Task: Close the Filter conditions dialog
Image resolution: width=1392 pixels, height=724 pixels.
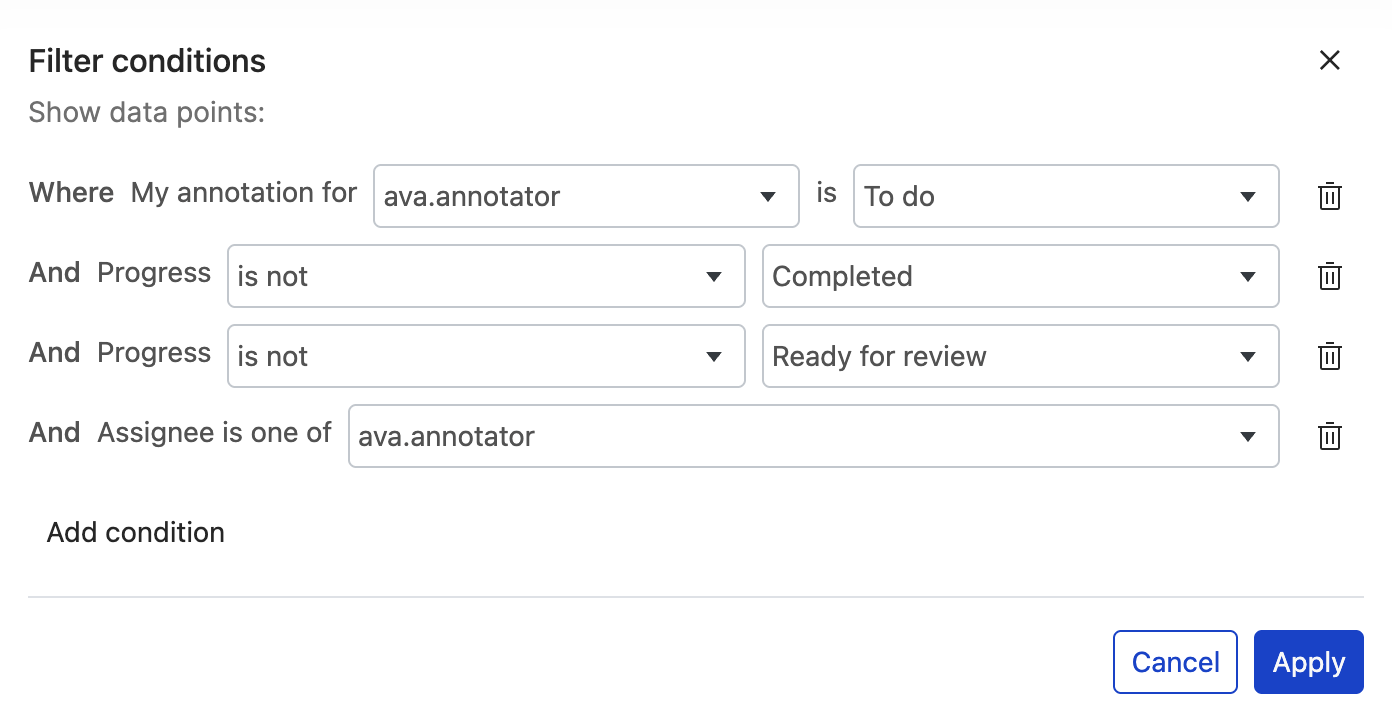Action: pos(1330,60)
